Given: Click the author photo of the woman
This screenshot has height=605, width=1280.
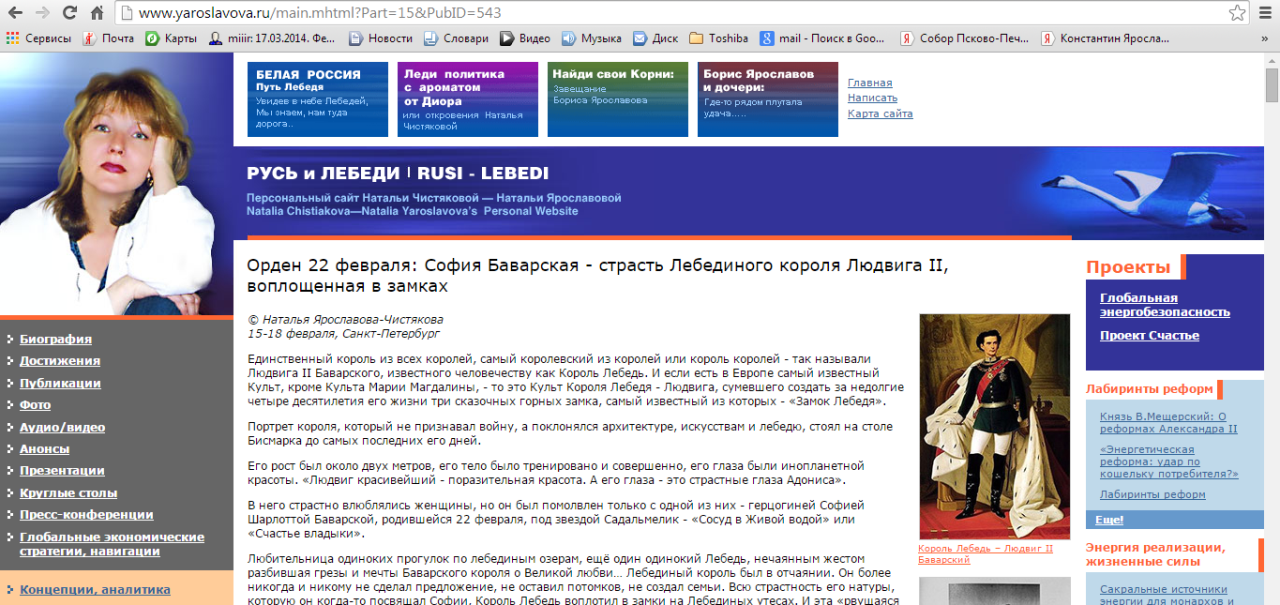Looking at the screenshot, I should 117,183.
